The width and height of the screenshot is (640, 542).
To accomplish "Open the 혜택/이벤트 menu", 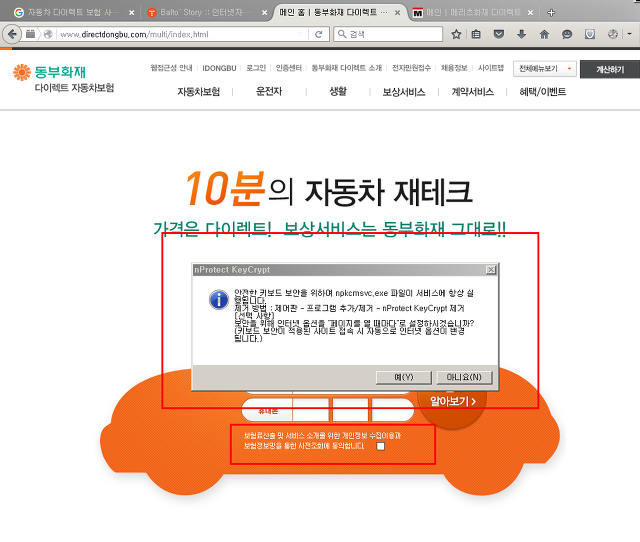I will [542, 92].
